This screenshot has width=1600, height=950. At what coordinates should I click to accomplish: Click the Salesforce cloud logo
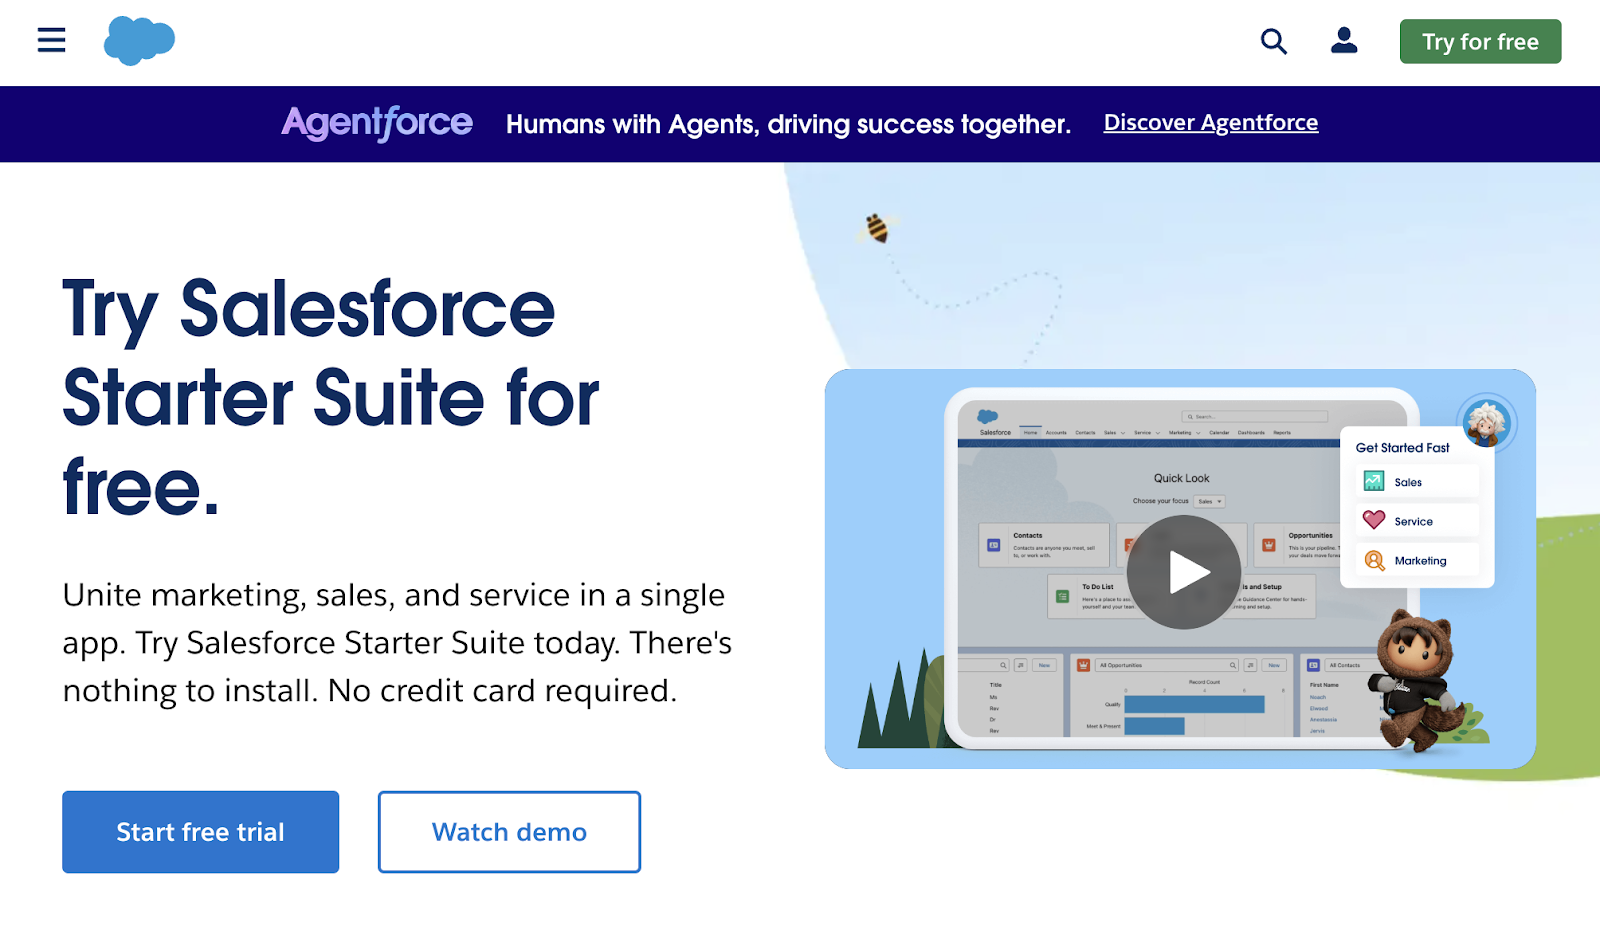coord(140,41)
